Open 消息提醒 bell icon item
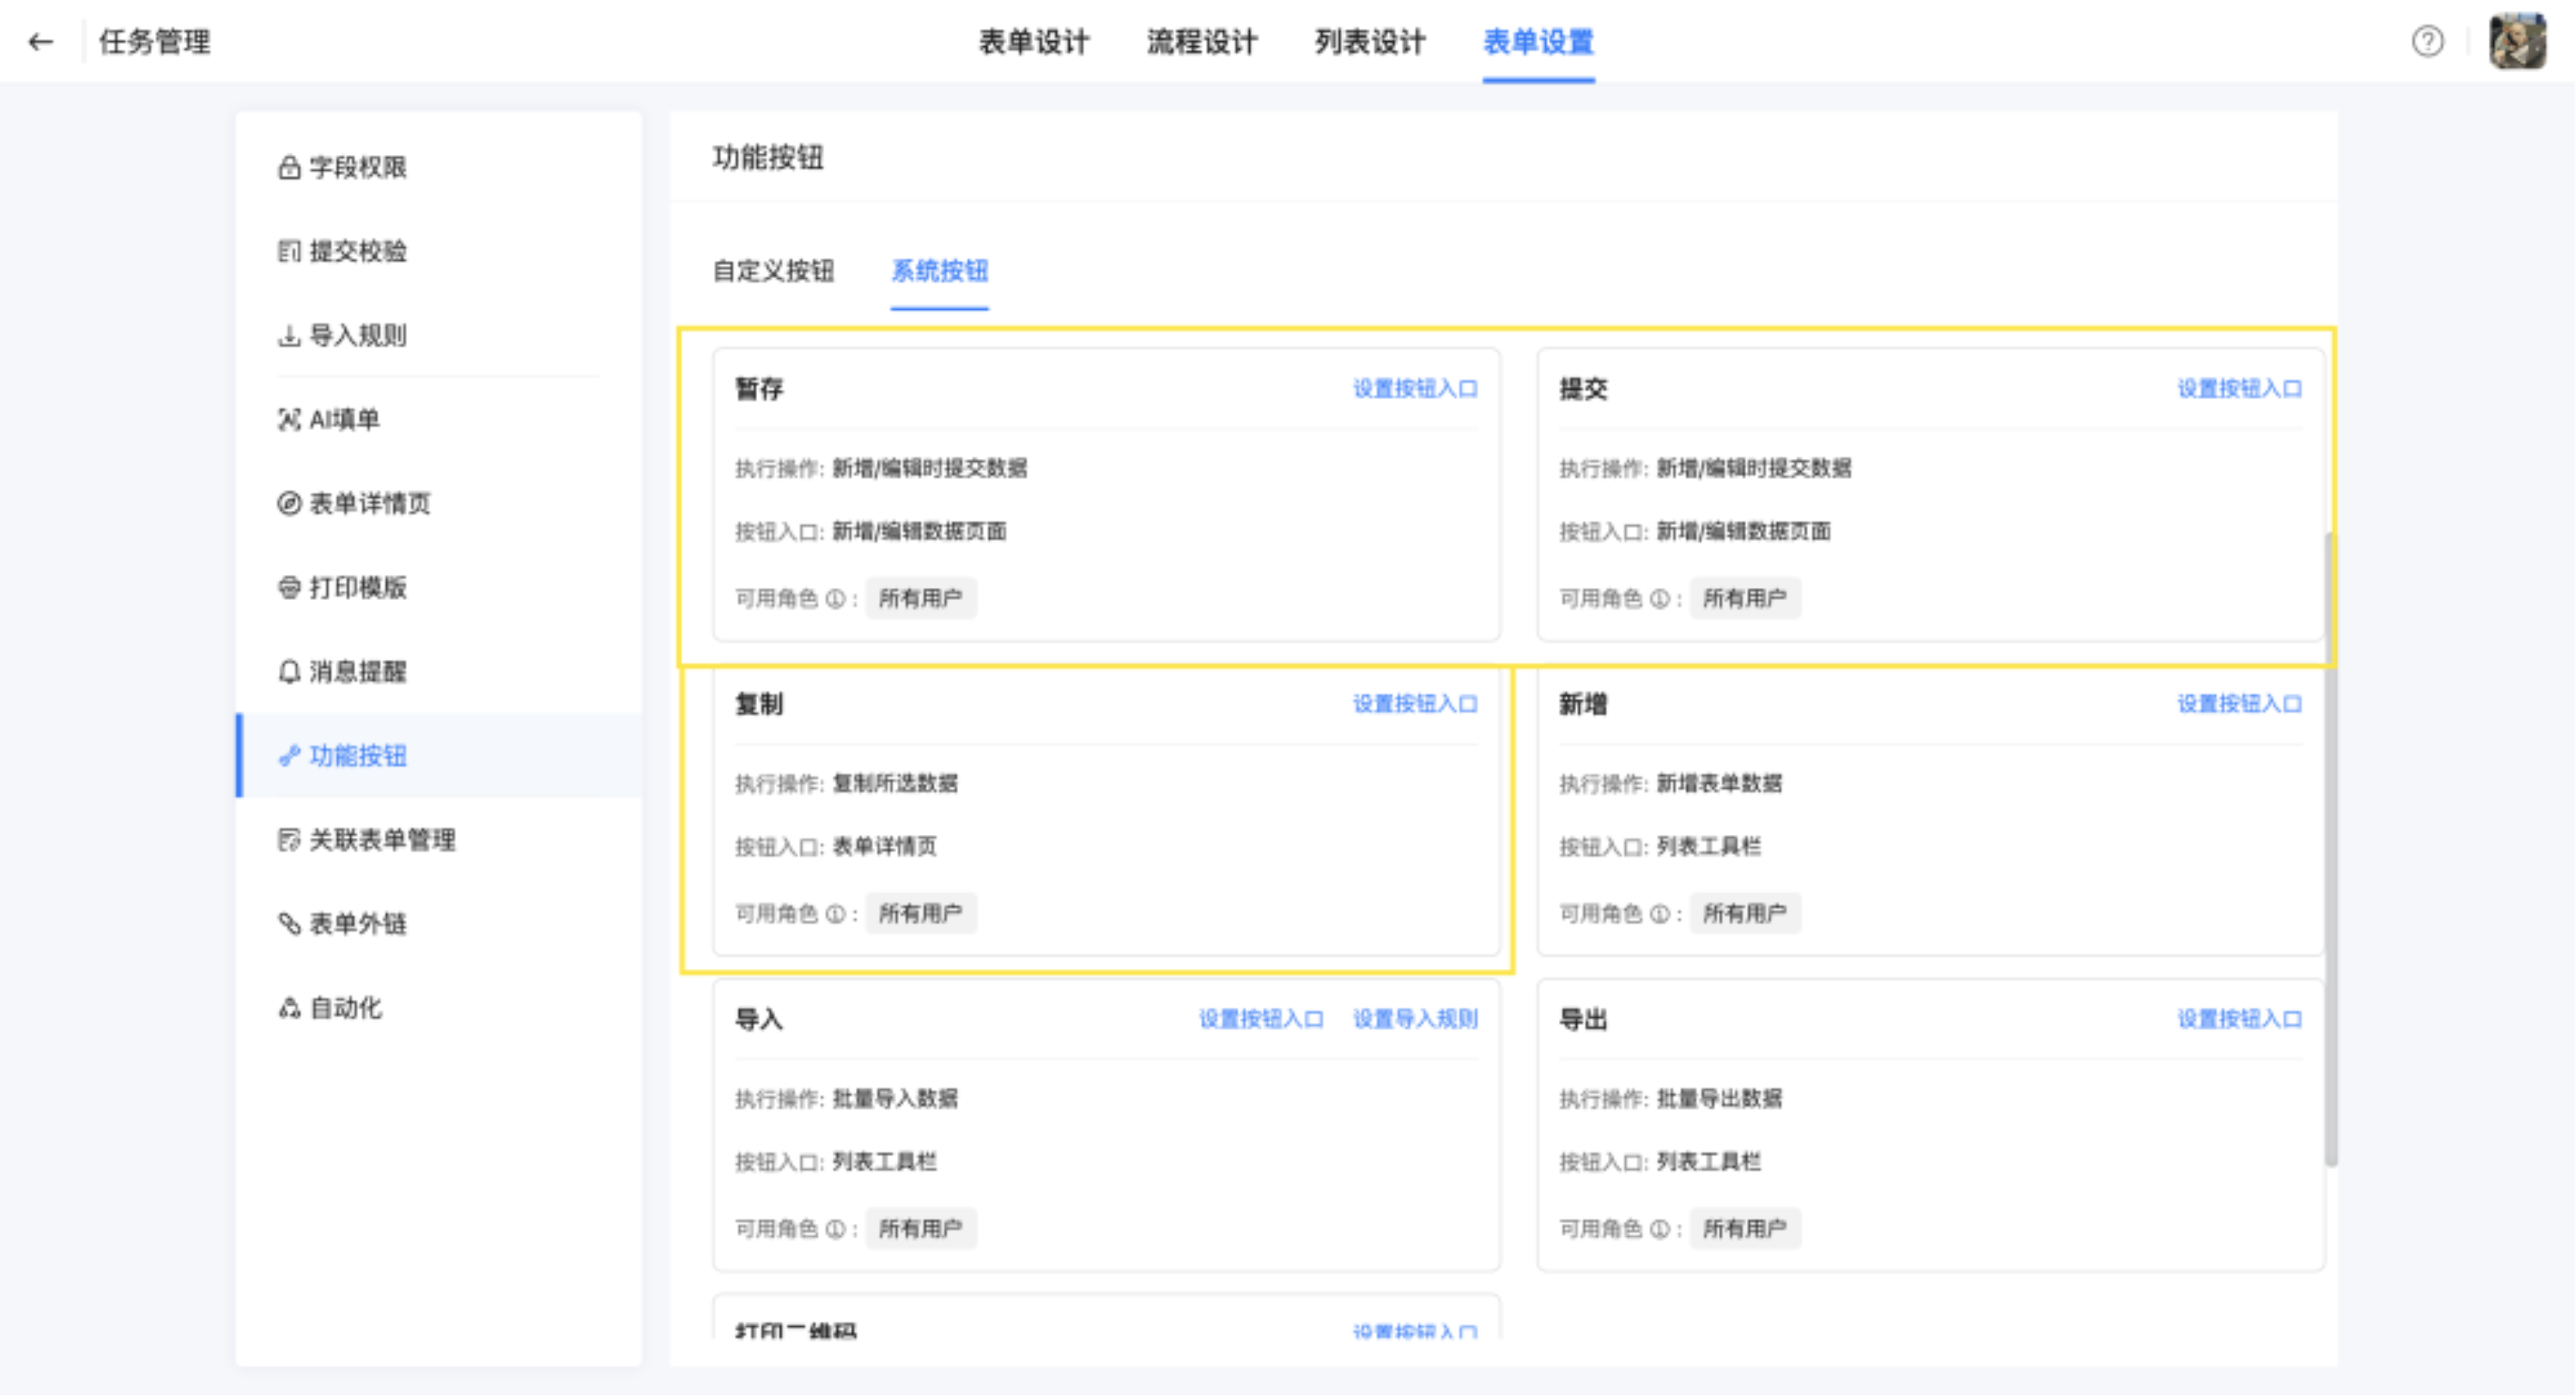Image resolution: width=2576 pixels, height=1396 pixels. click(343, 671)
